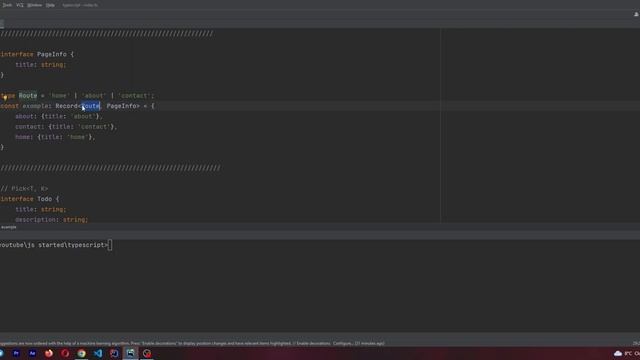Click the status bar notification message
640x360 pixels.
click(192, 344)
